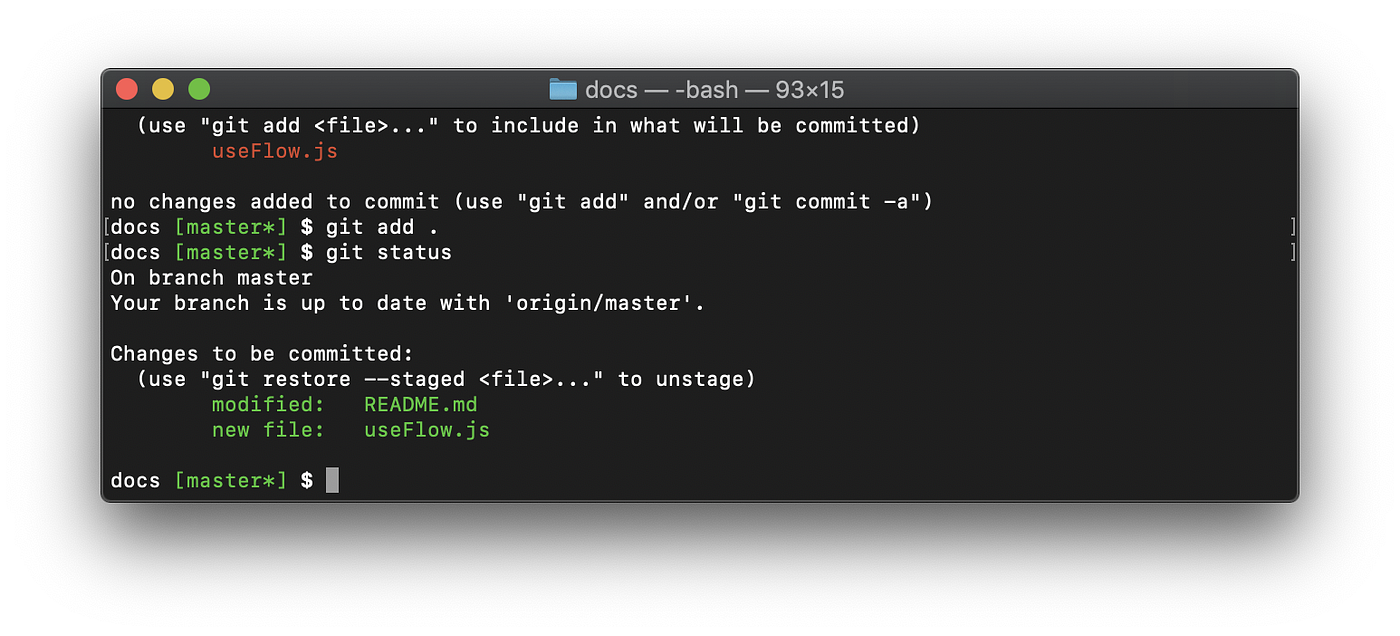The width and height of the screenshot is (1400, 636).
Task: Click the "modified:" label
Action: [268, 405]
